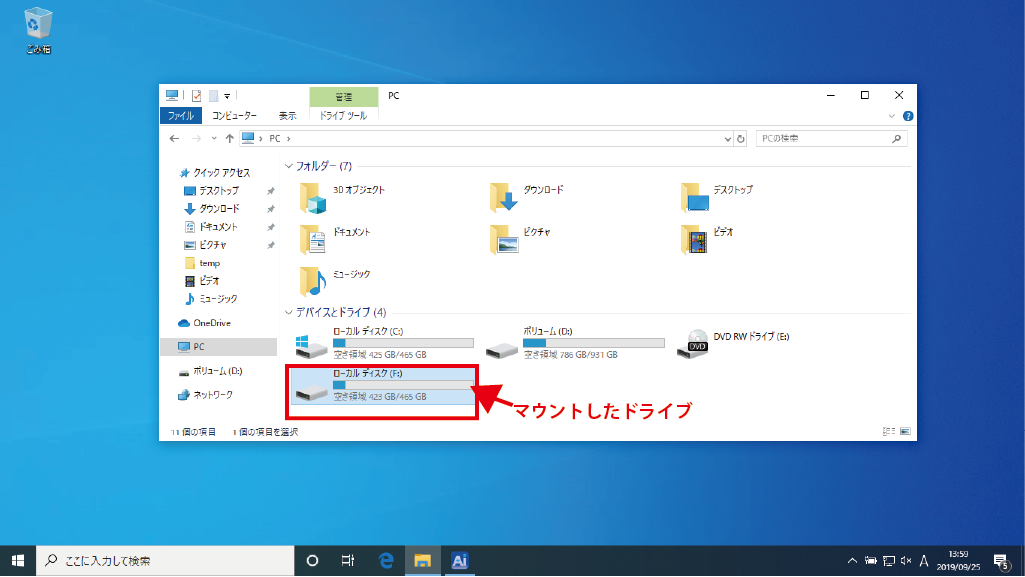Select OneDrive in the navigation pane

(x=211, y=323)
